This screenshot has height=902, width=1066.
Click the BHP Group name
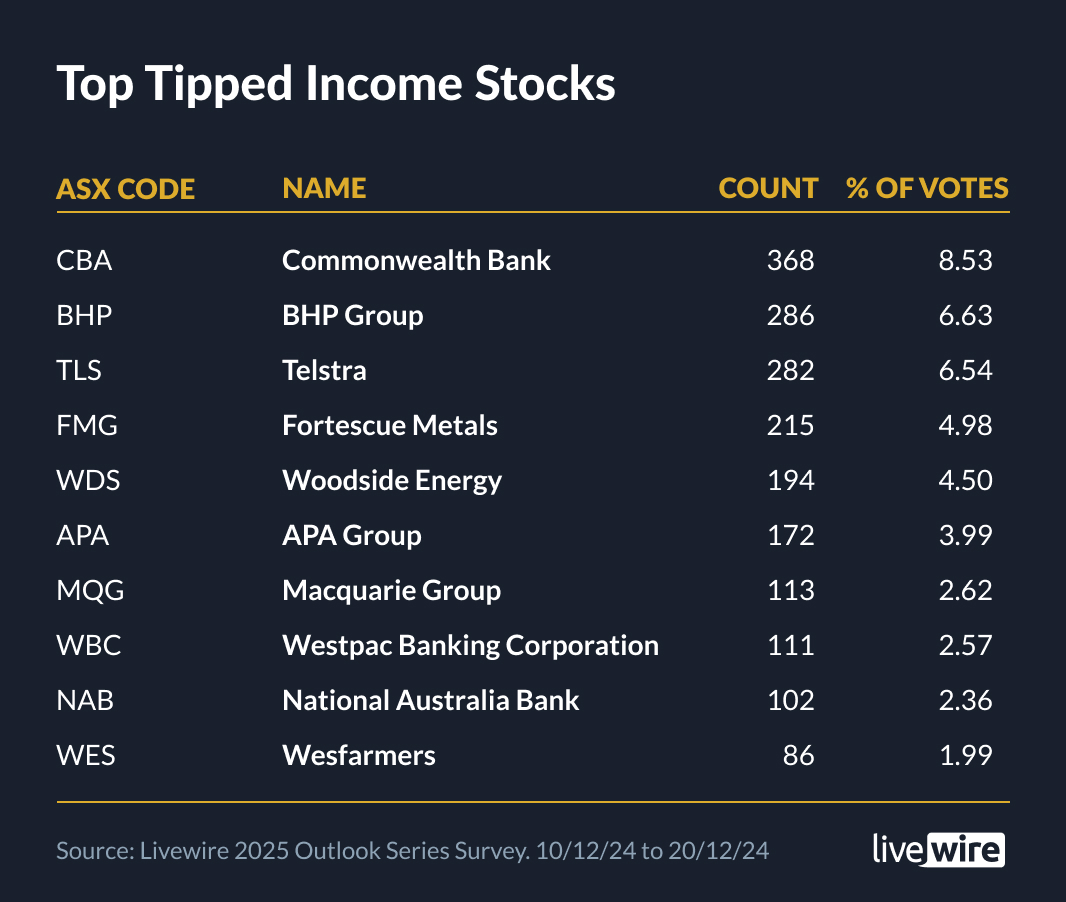pyautogui.click(x=352, y=316)
